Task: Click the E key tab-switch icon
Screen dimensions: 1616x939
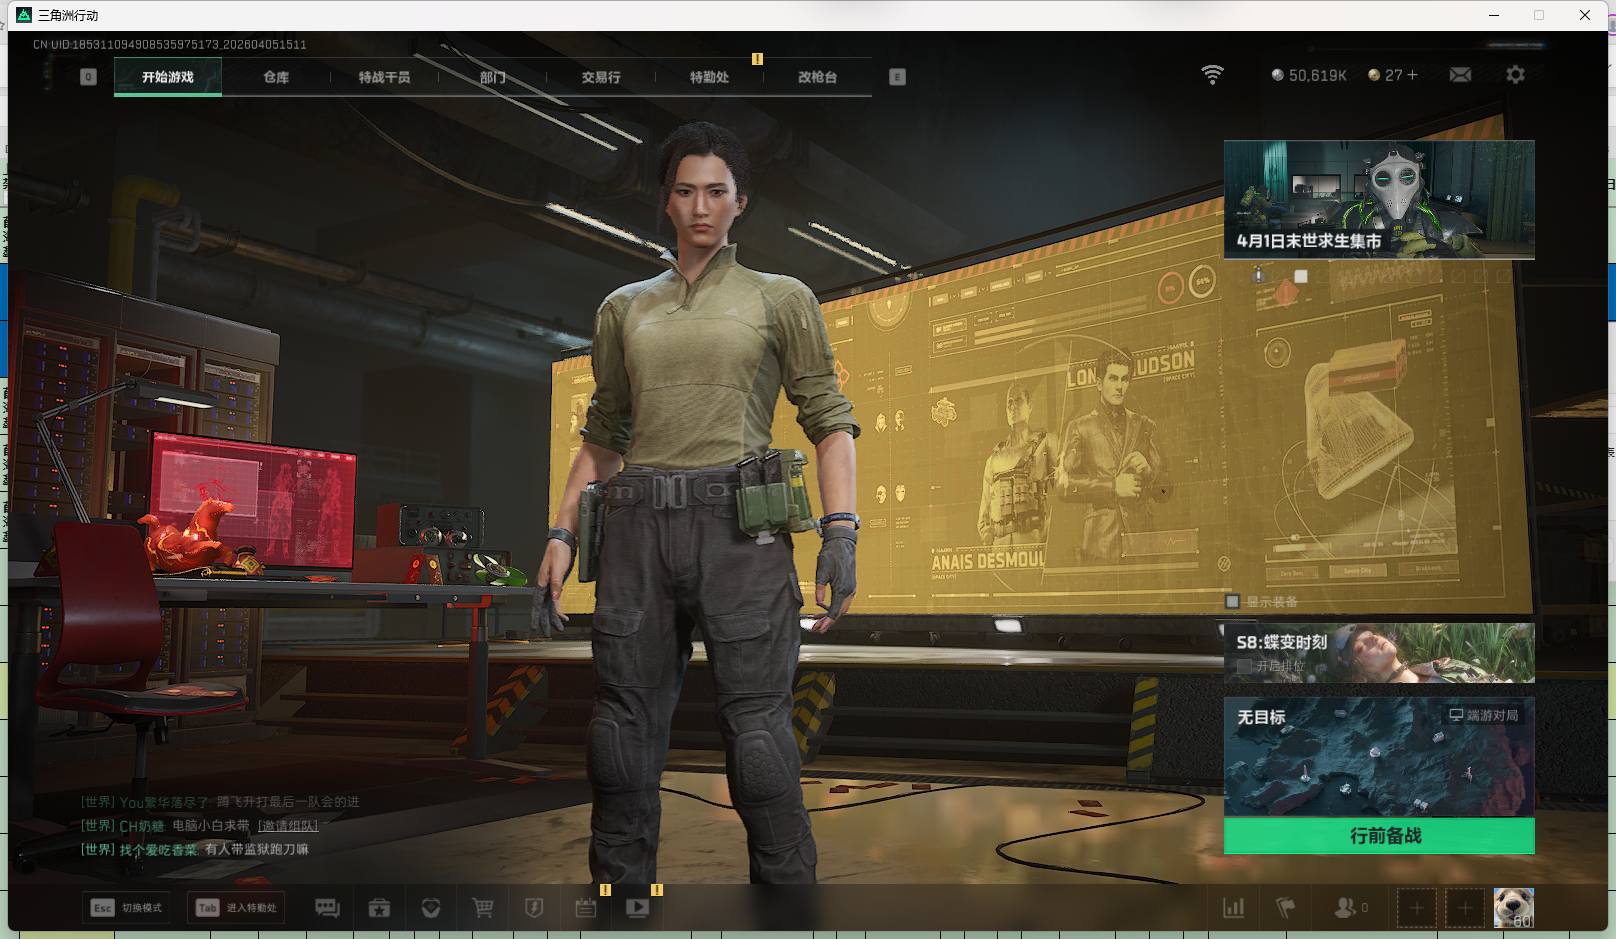Action: click(897, 77)
